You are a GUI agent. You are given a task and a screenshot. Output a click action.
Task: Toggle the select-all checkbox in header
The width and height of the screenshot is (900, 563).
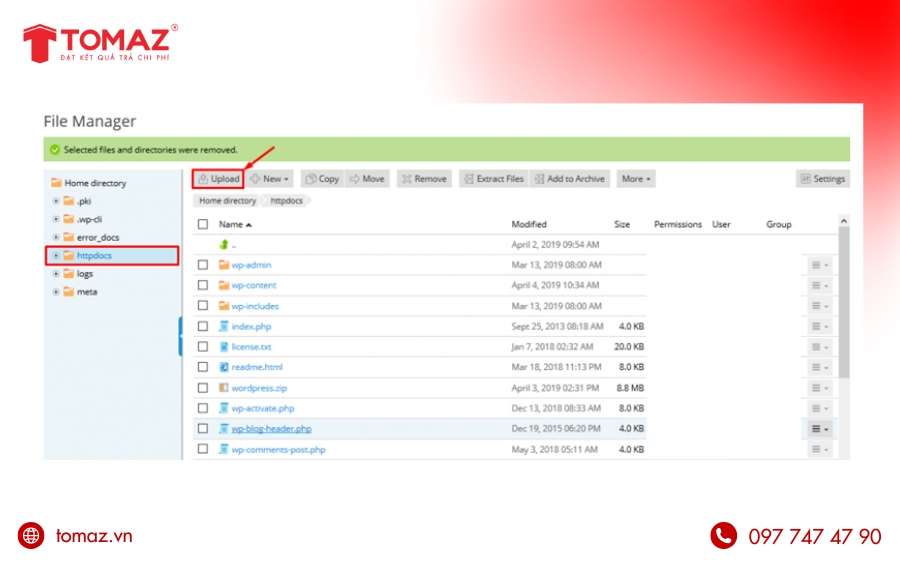[x=203, y=225]
